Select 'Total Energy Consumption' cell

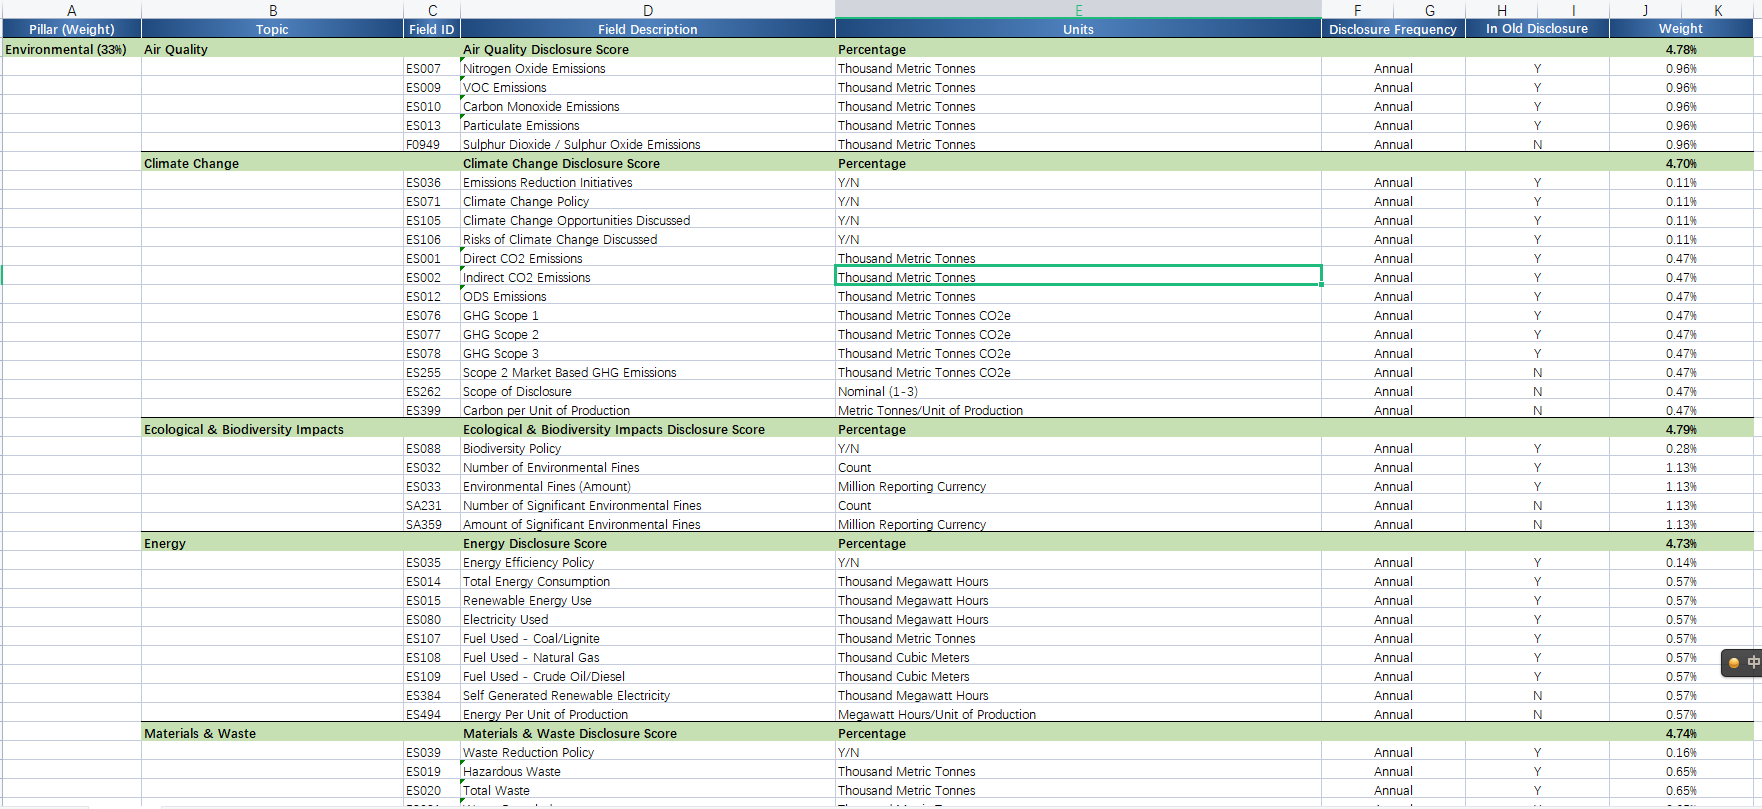648,581
